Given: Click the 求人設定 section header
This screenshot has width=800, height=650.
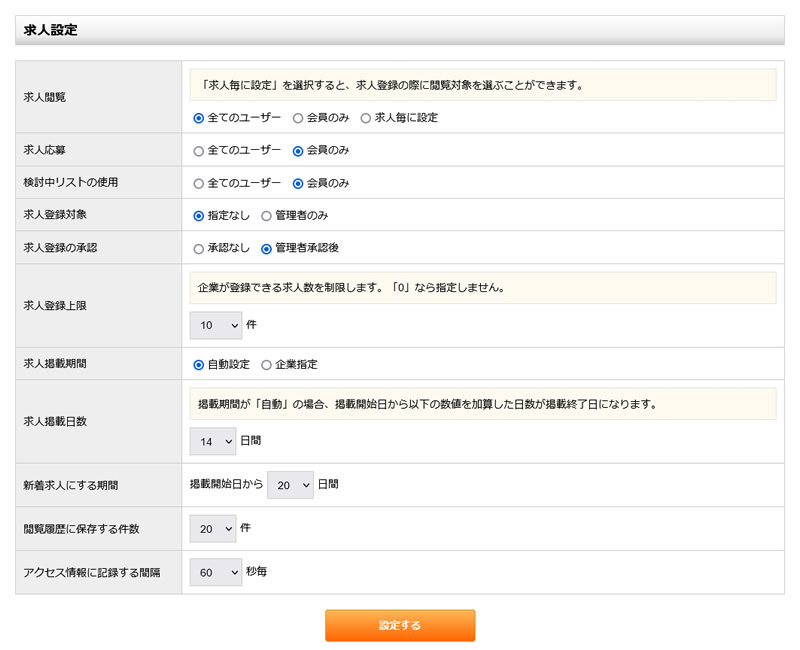Looking at the screenshot, I should pyautogui.click(x=51, y=31).
